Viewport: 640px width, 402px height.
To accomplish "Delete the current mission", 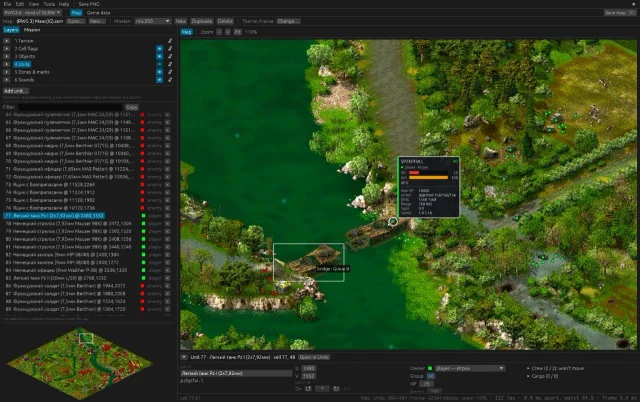I will click(x=225, y=21).
